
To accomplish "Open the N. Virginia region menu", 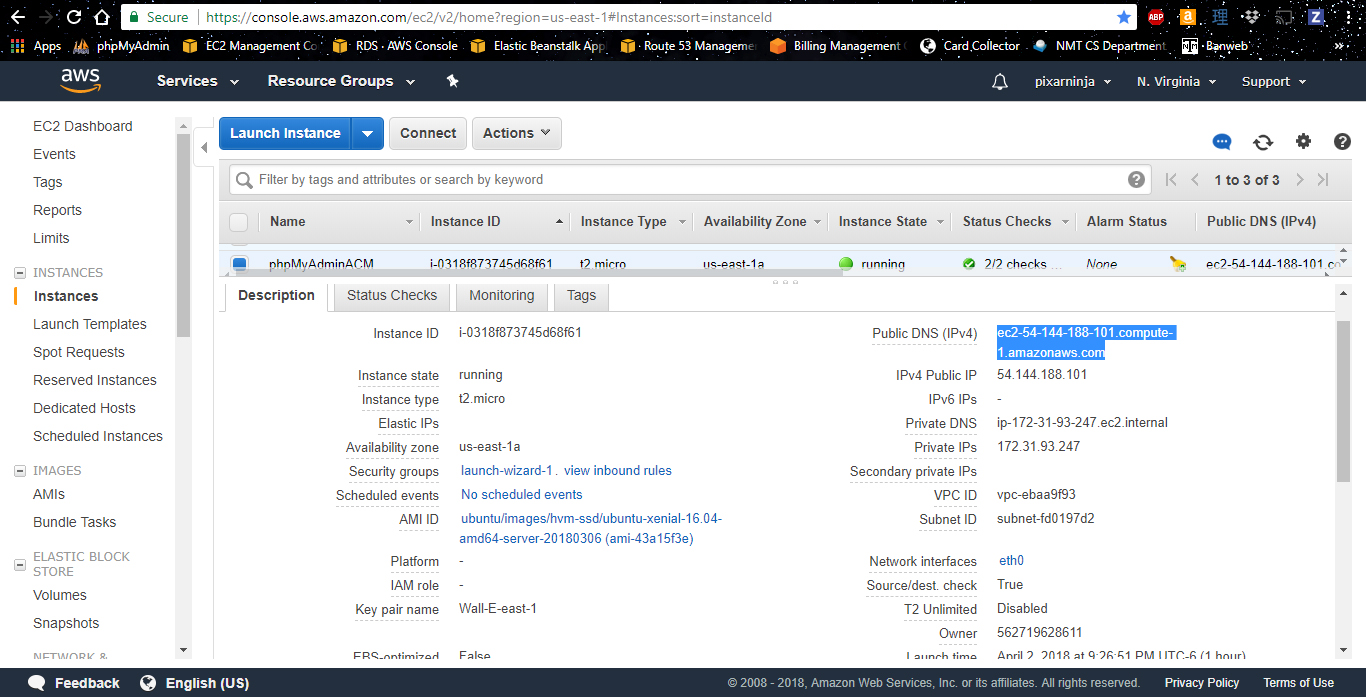I will coord(1176,82).
